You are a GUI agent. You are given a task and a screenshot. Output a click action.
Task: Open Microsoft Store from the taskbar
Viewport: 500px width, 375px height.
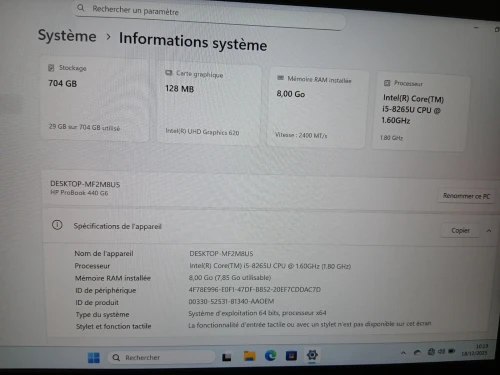pyautogui.click(x=291, y=356)
